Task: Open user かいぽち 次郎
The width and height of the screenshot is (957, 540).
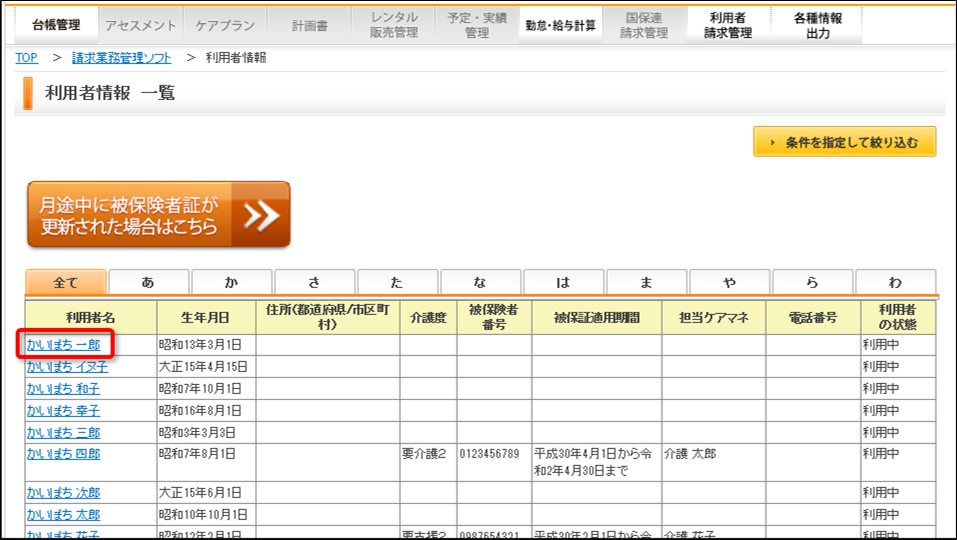Action: click(63, 493)
